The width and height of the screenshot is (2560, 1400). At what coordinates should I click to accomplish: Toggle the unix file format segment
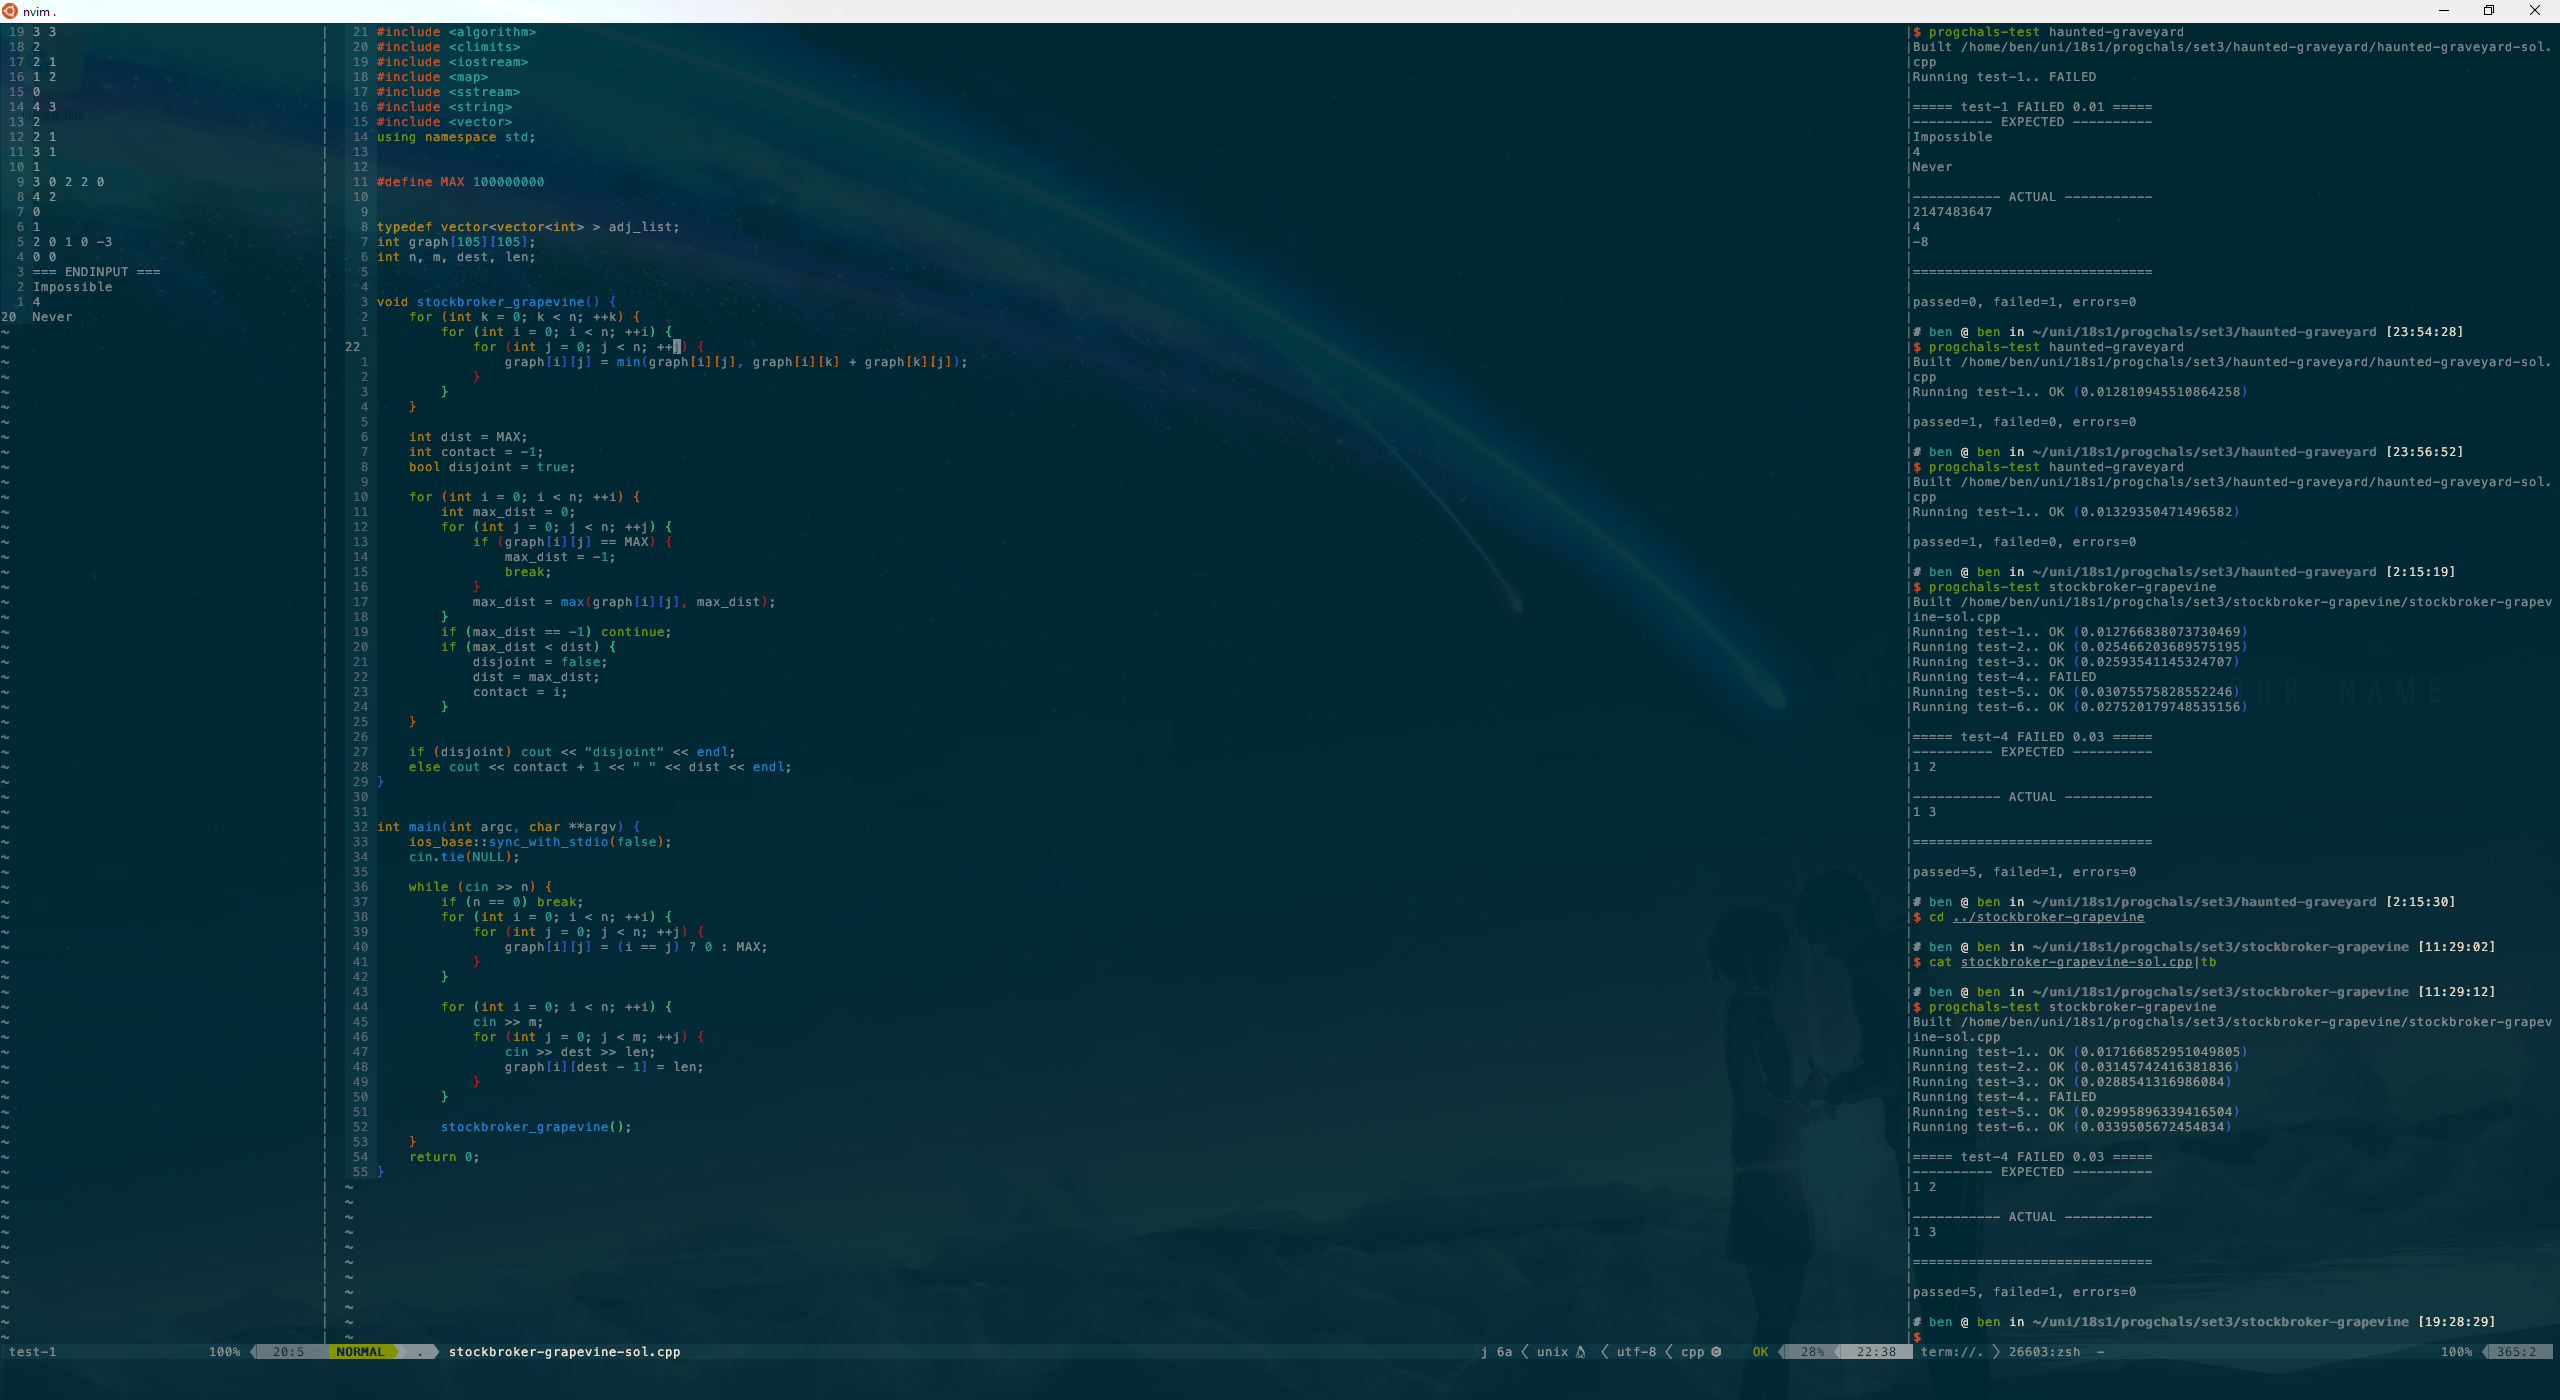[x=1552, y=1352]
